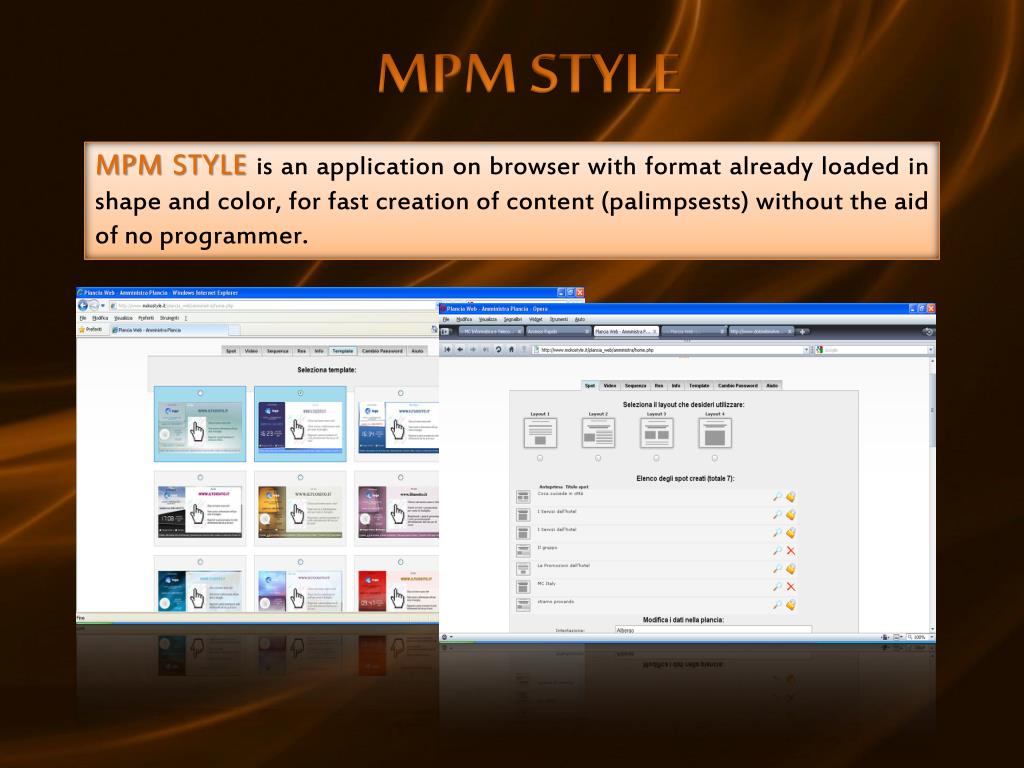Select radio above the orange-brown template
Viewport: 1024px width, 768px height.
pos(300,477)
